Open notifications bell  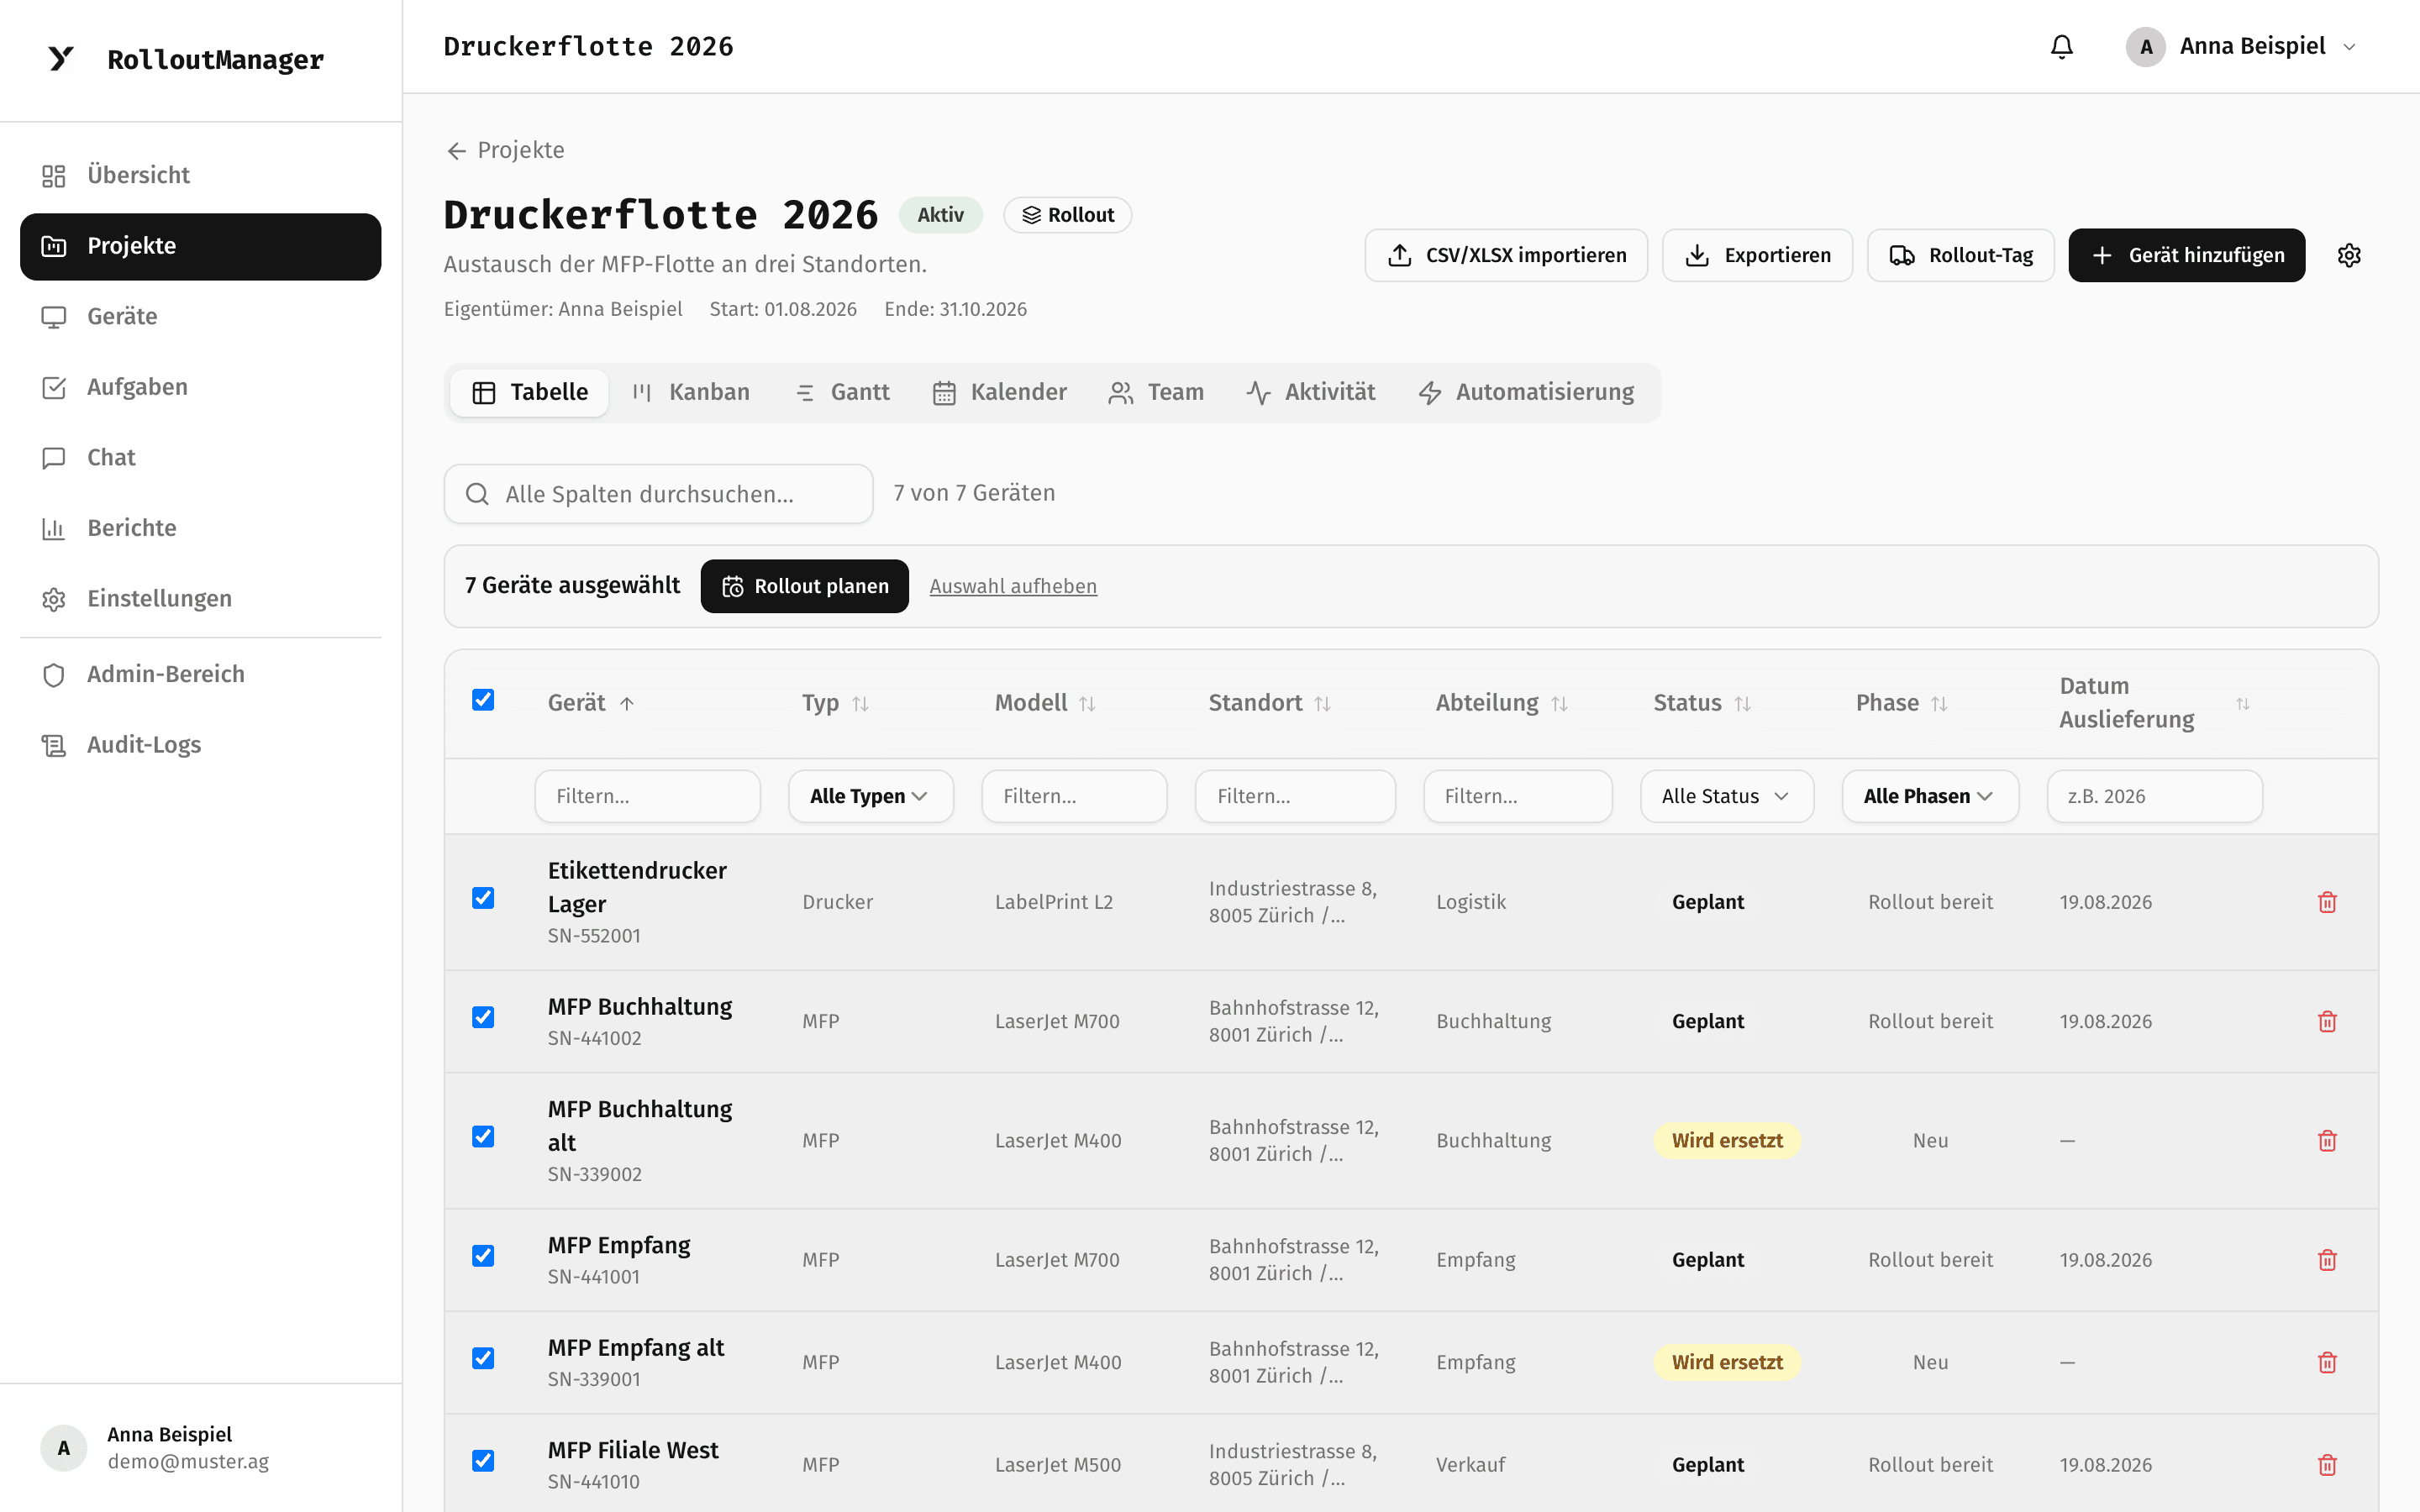click(x=2061, y=47)
